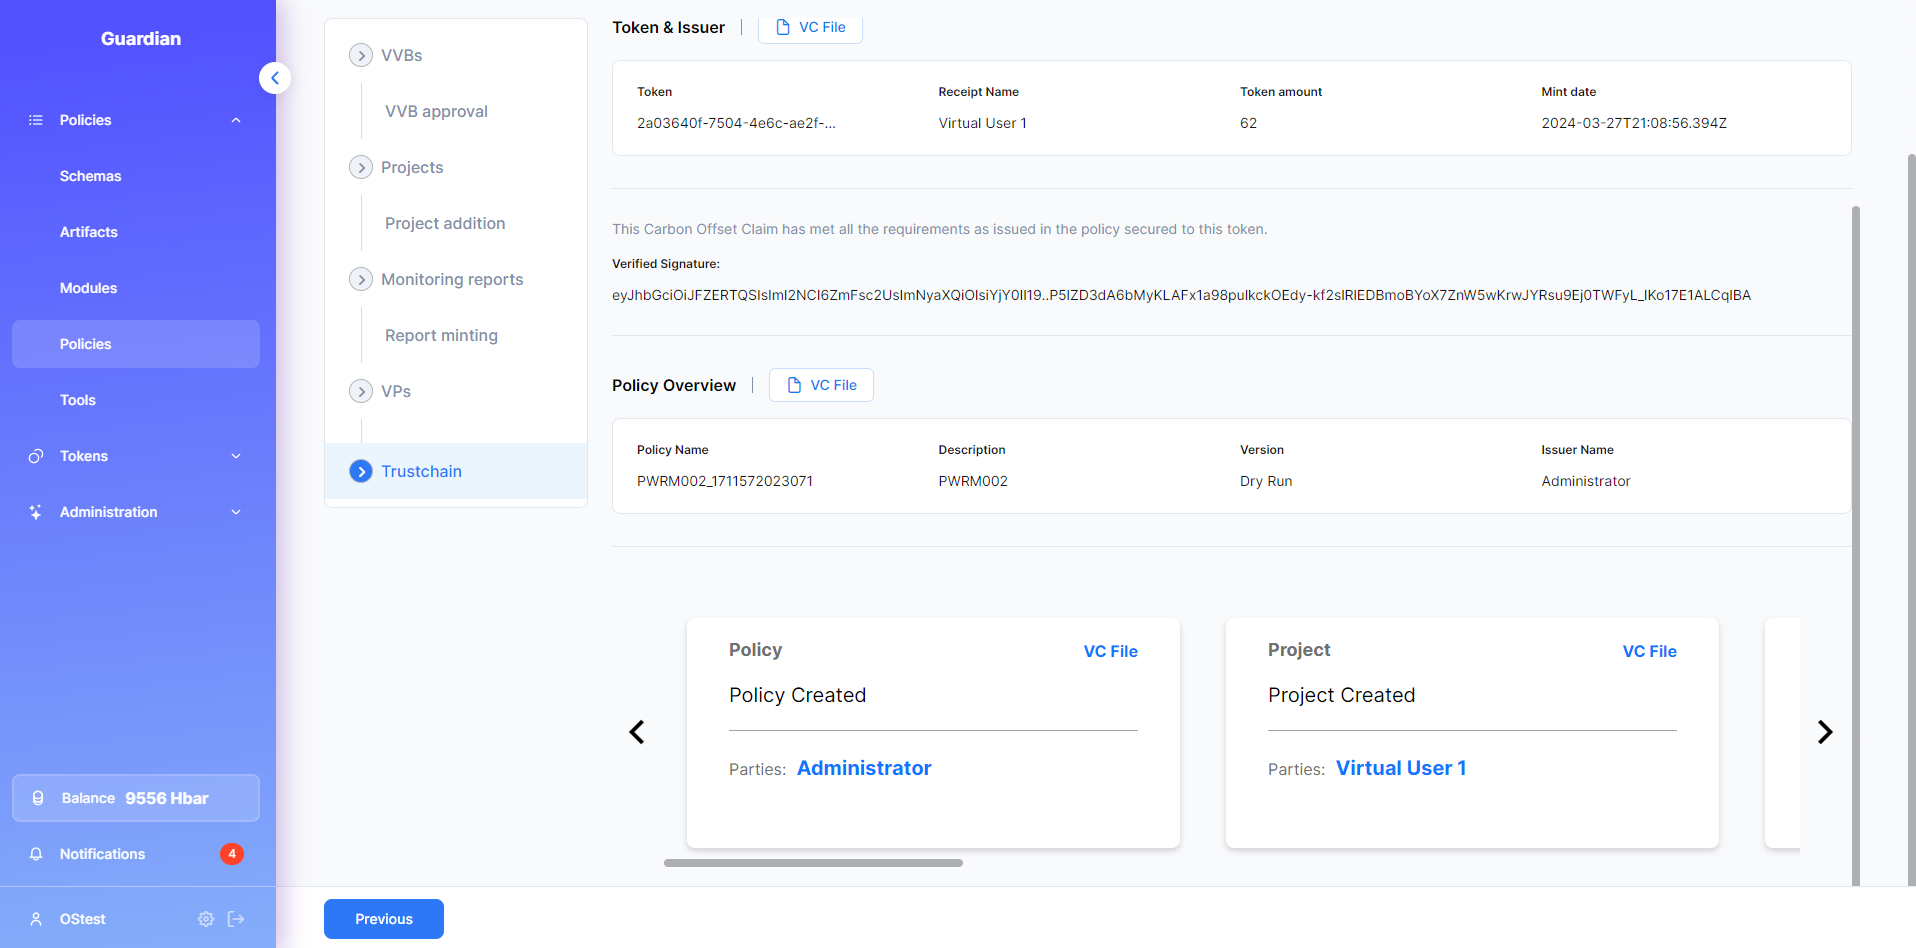Image resolution: width=1916 pixels, height=948 pixels.
Task: Click the VVBs step circle icon
Action: (x=361, y=55)
